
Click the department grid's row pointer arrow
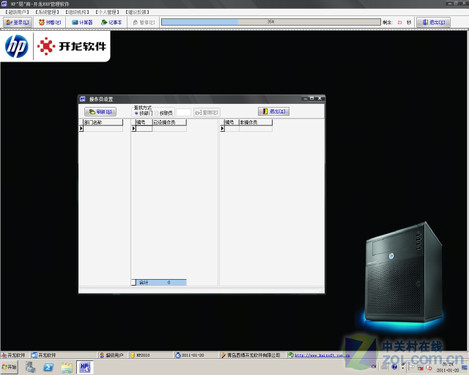[x=81, y=128]
